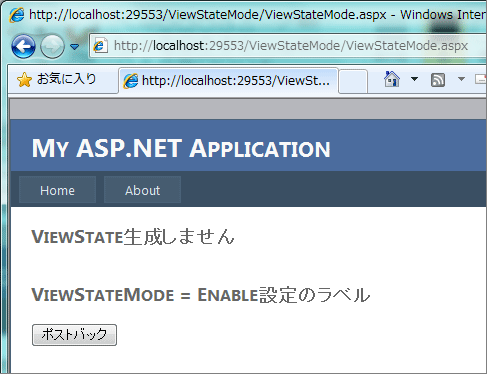The width and height of the screenshot is (487, 374).
Task: Click the ViewState生成しません label
Action: (133, 237)
